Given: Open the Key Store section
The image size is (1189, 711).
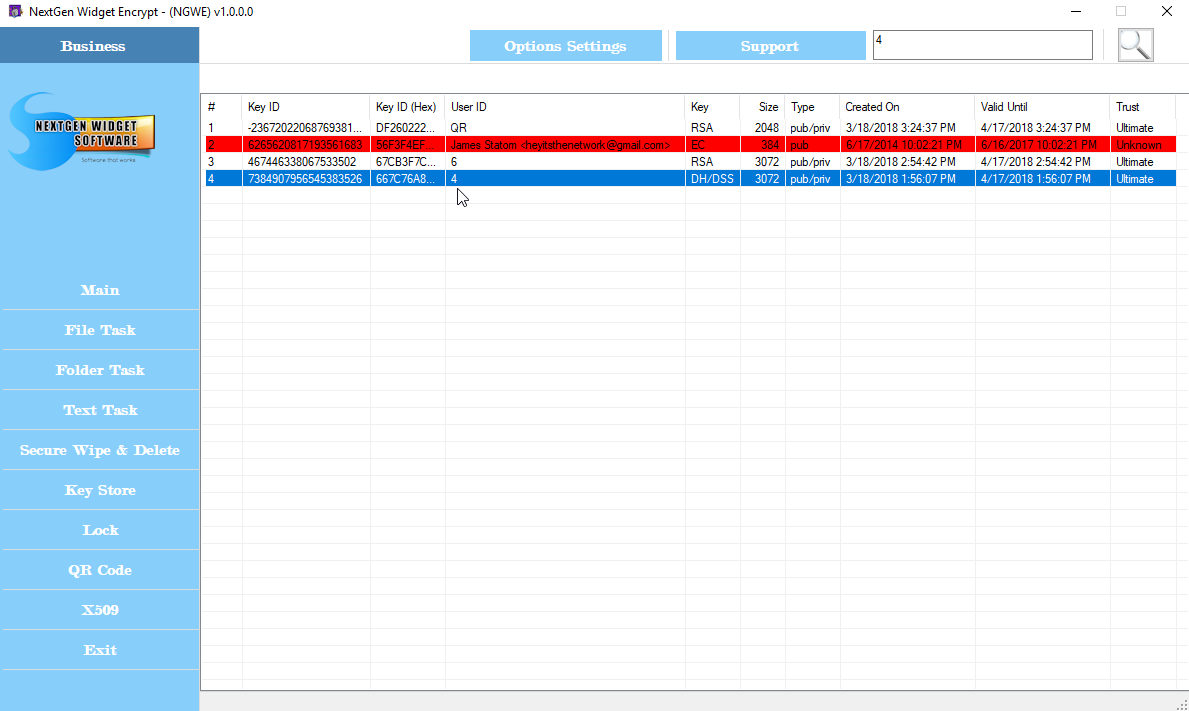Looking at the screenshot, I should pos(100,490).
